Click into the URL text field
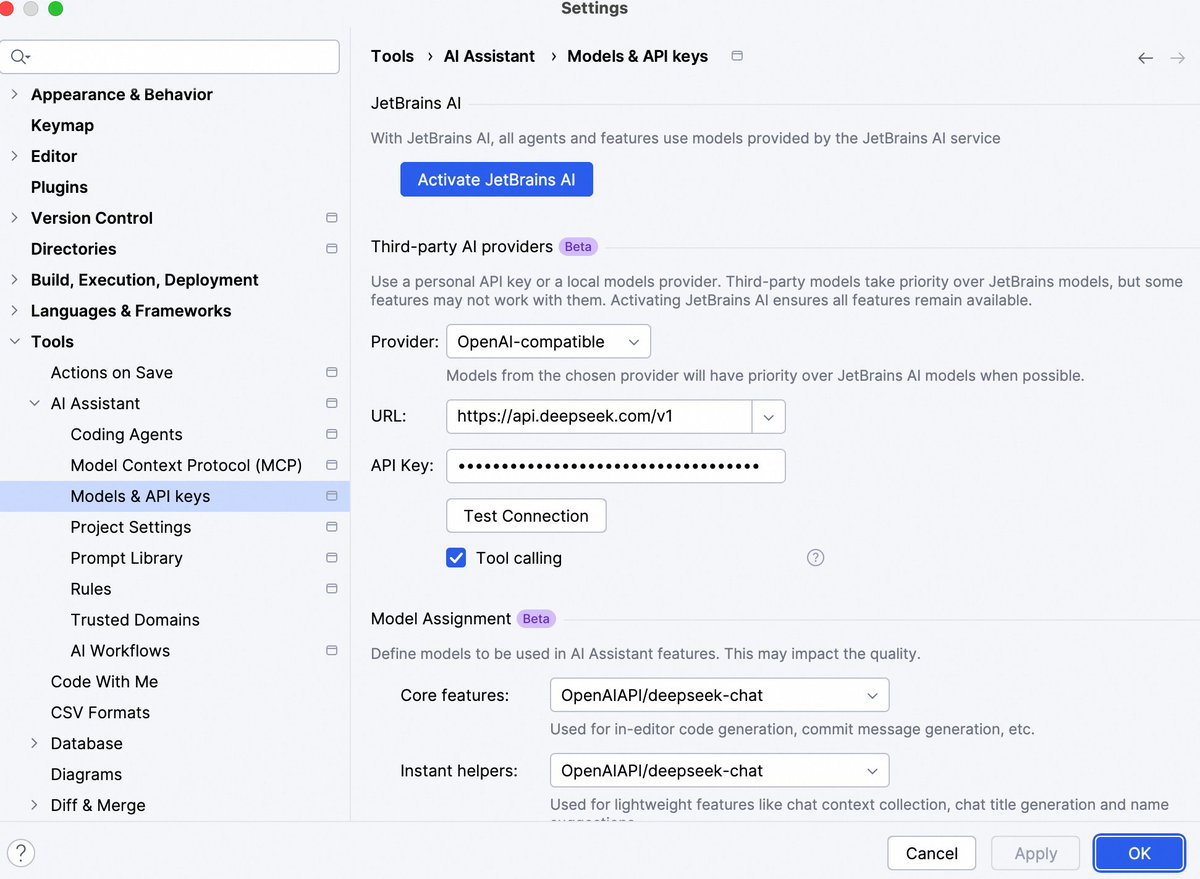1200x879 pixels. (599, 417)
